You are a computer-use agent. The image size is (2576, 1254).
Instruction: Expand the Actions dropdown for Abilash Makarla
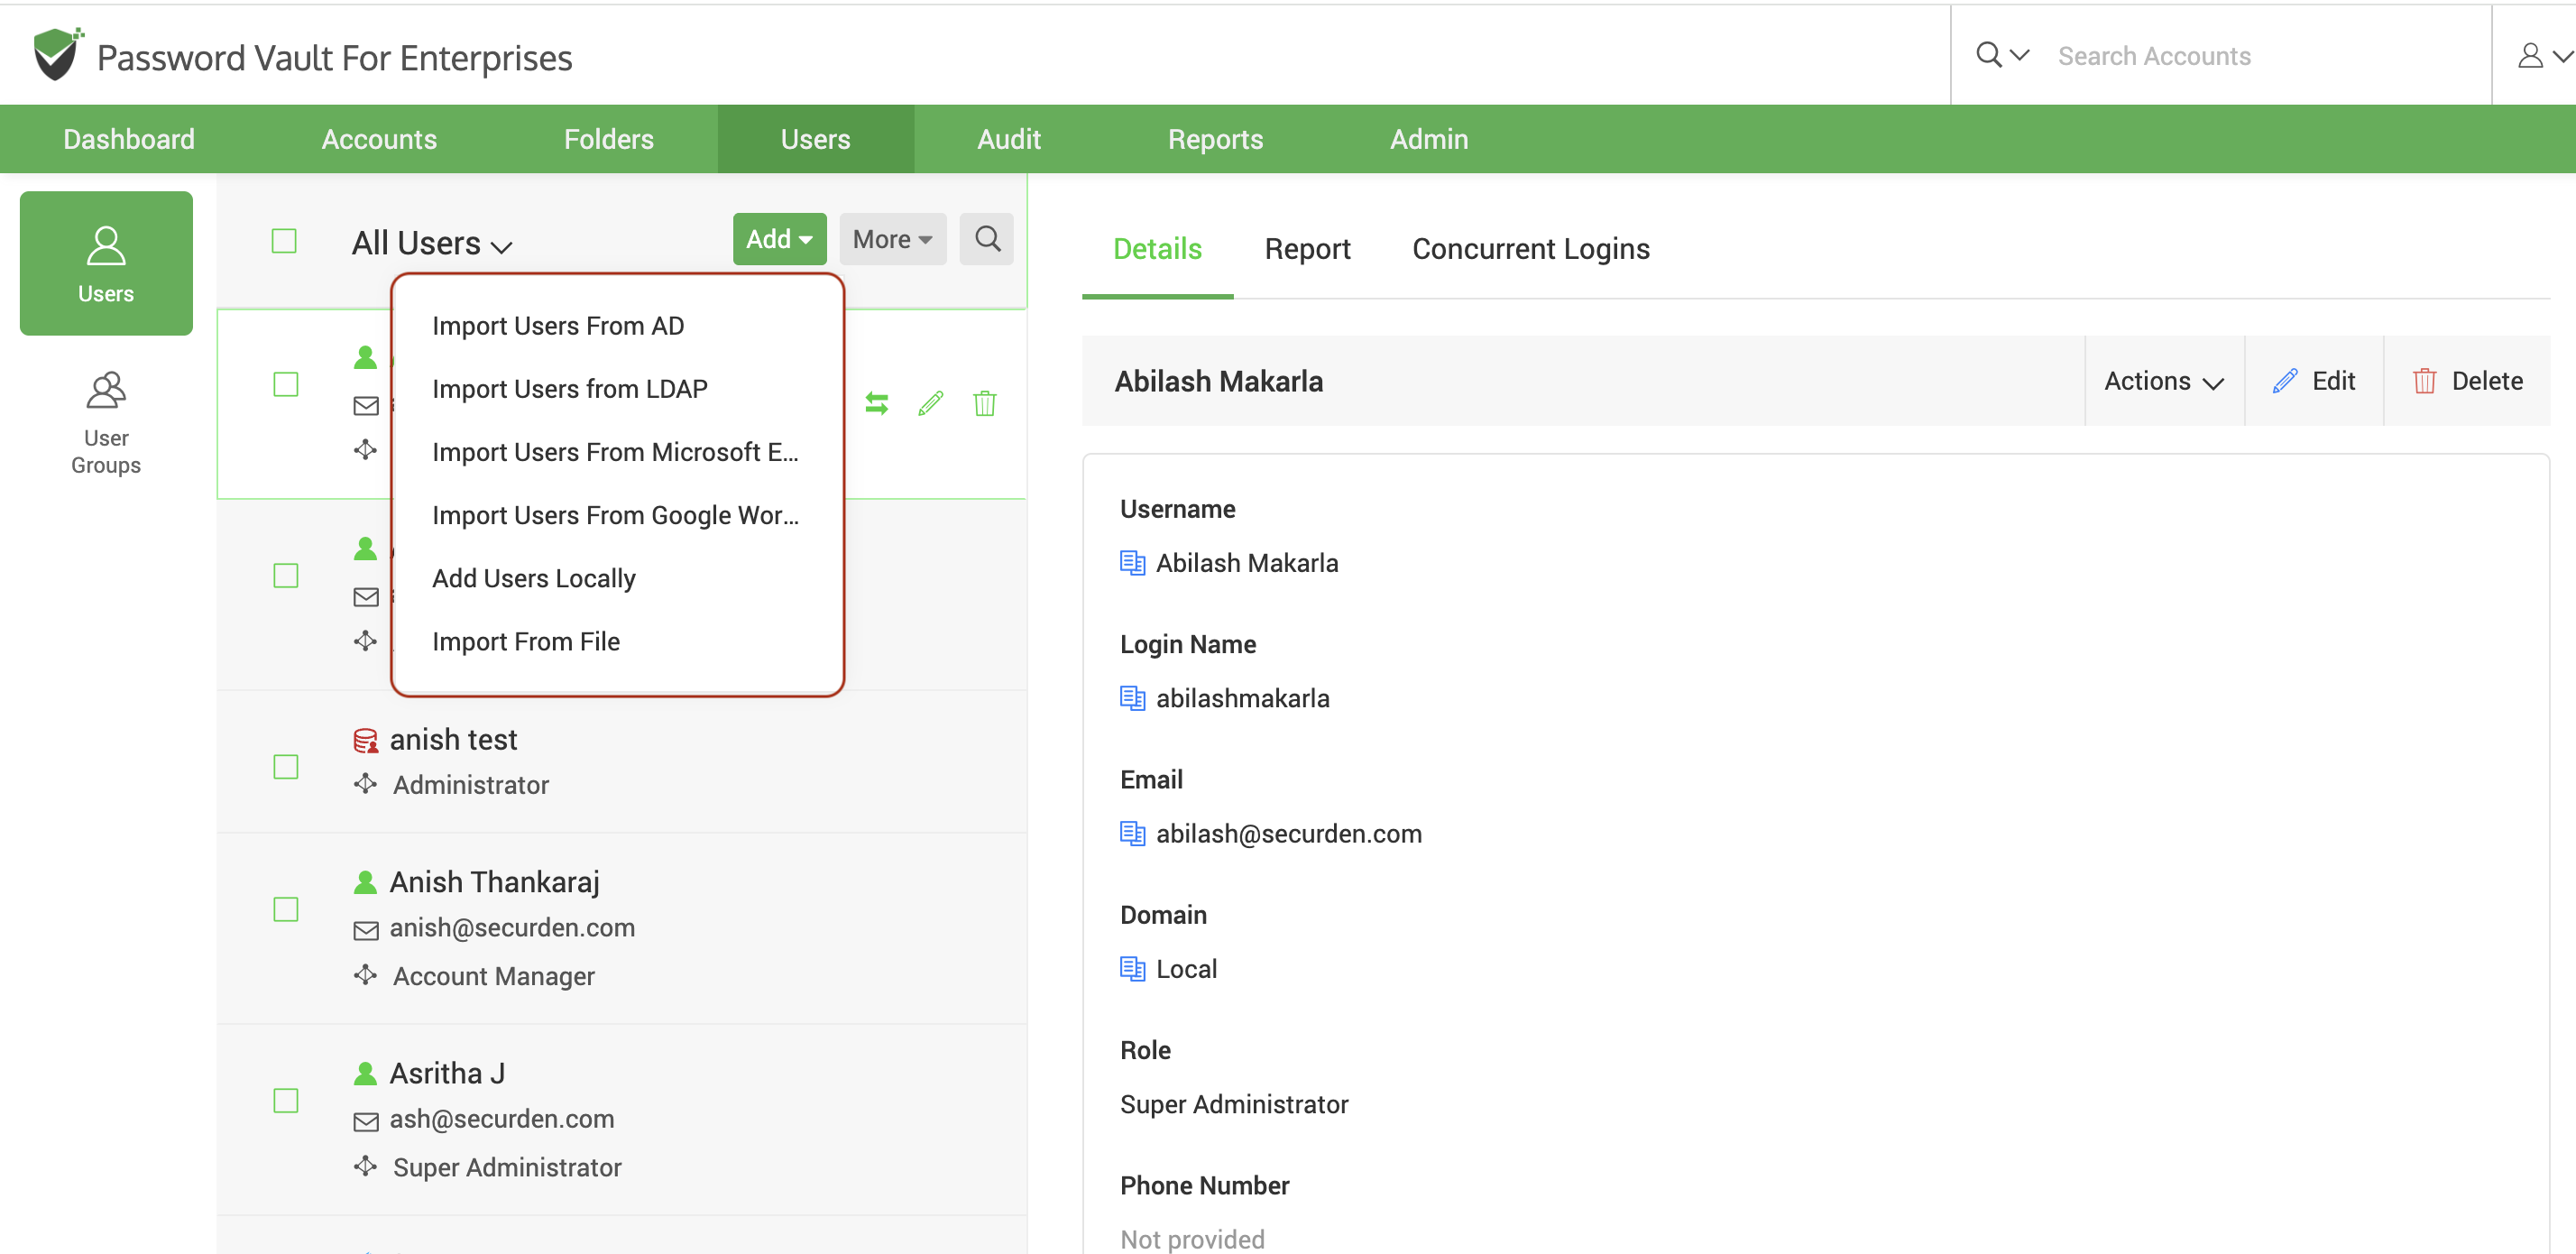pyautogui.click(x=2163, y=381)
